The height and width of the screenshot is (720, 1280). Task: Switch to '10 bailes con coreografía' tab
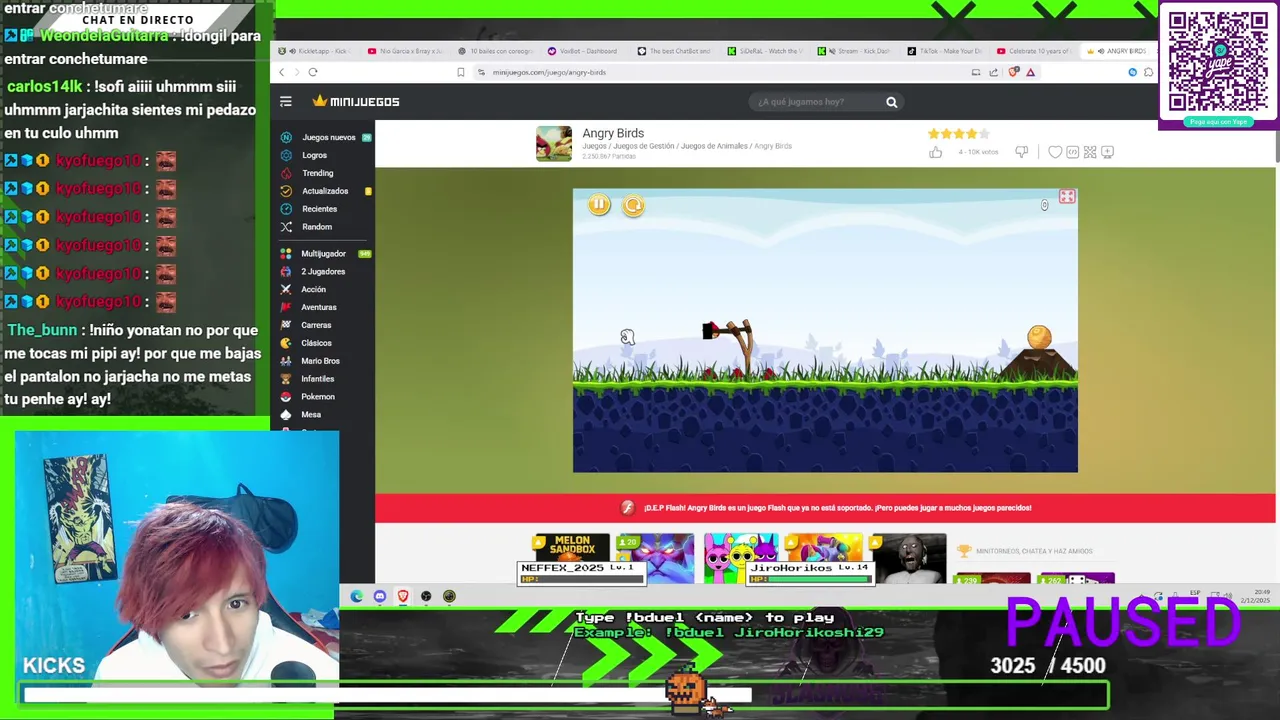click(497, 51)
